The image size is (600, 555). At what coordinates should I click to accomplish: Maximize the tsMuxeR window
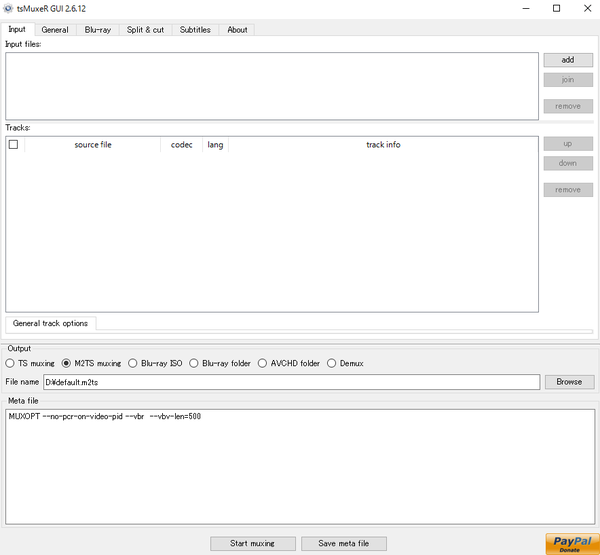point(557,8)
